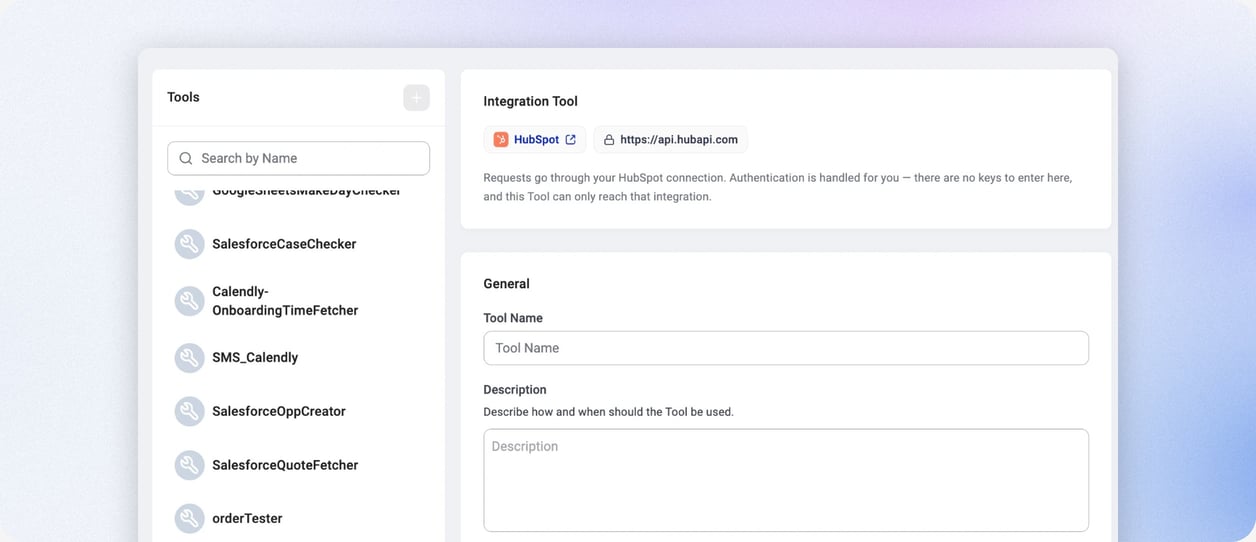
Task: Select the SalesforceOppCreator wrench icon
Action: 189,411
